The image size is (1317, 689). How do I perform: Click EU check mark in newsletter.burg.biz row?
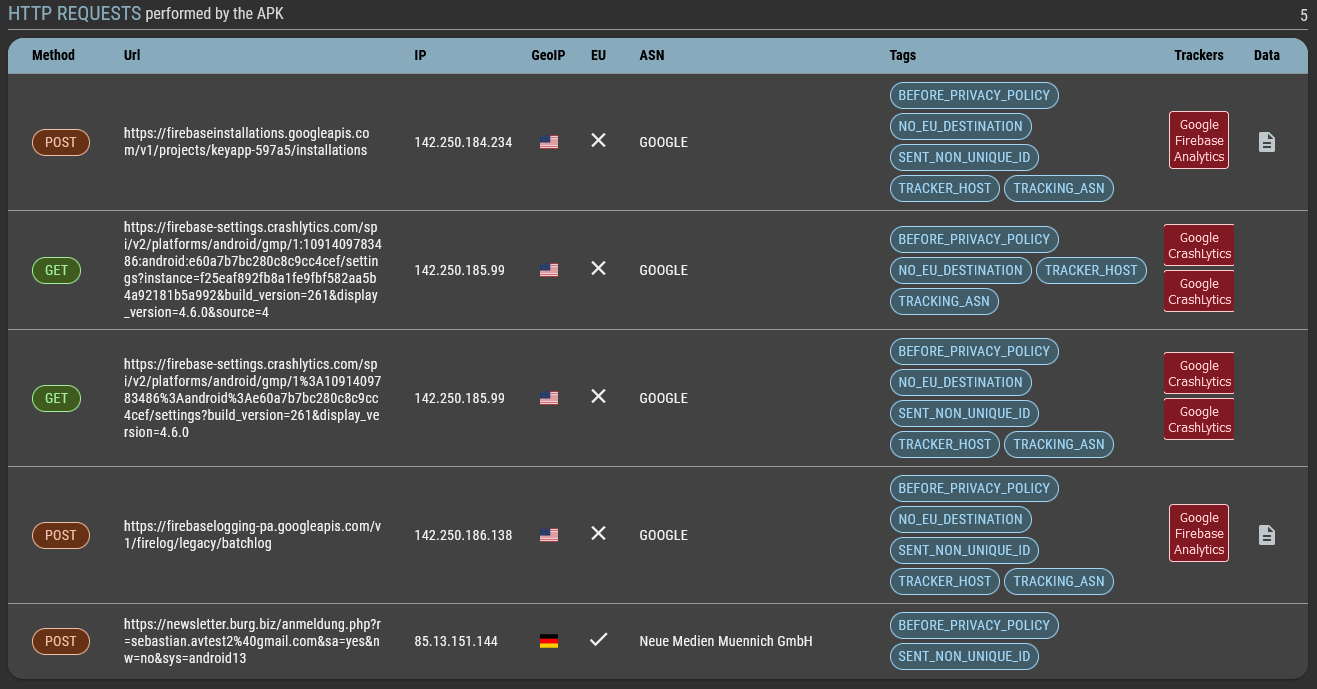pyautogui.click(x=598, y=640)
